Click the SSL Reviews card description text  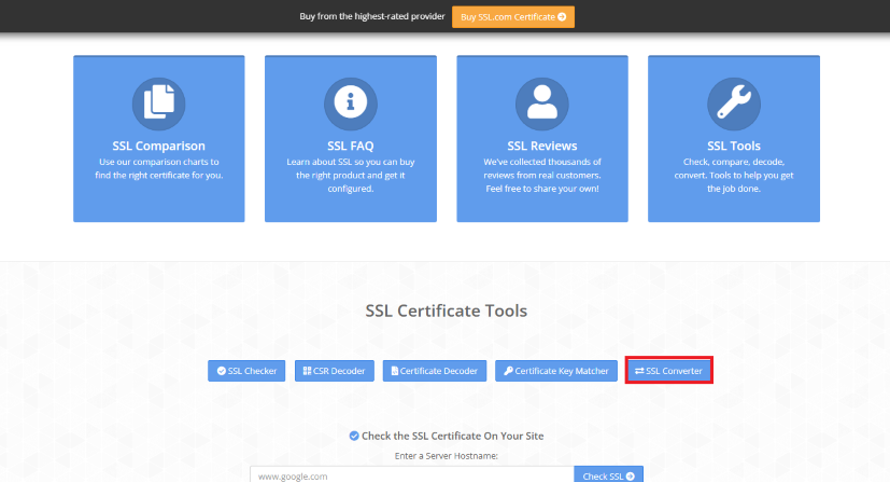click(x=542, y=175)
